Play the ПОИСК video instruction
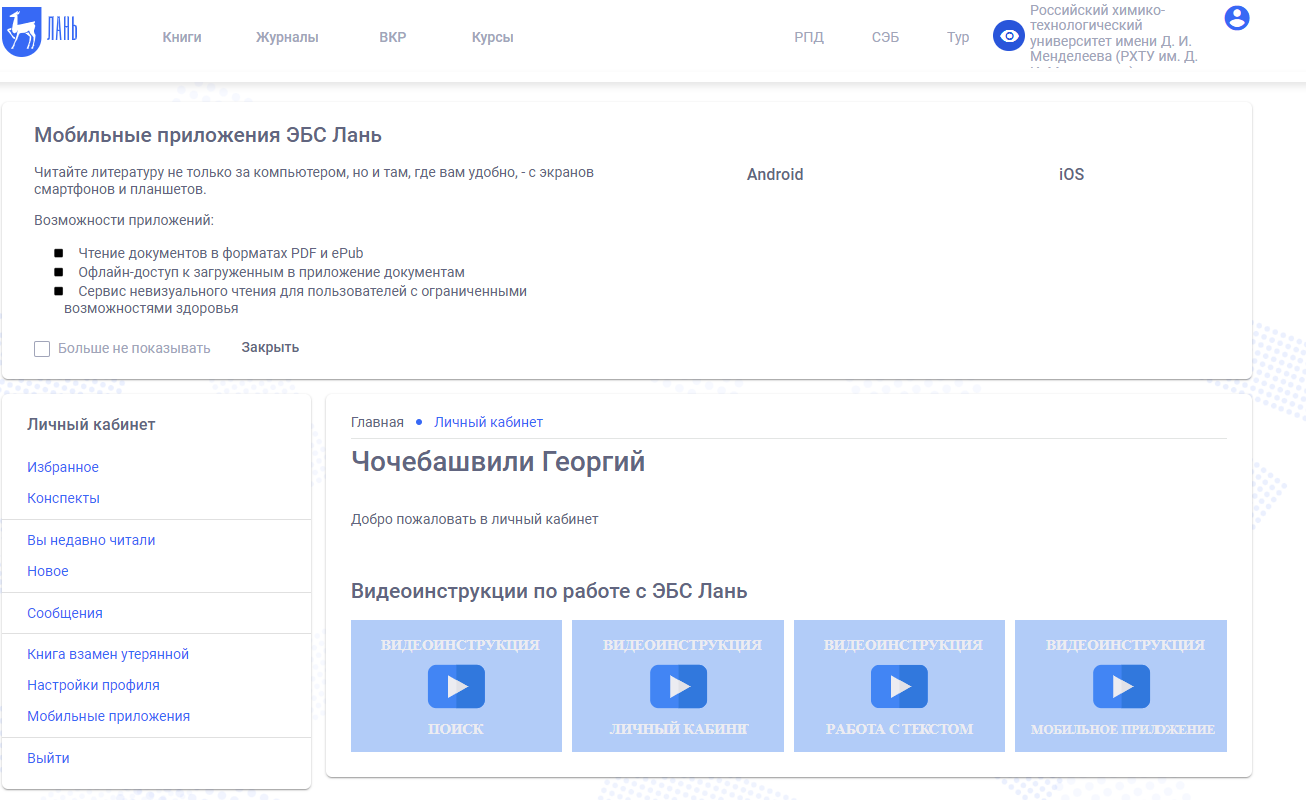 pos(456,686)
